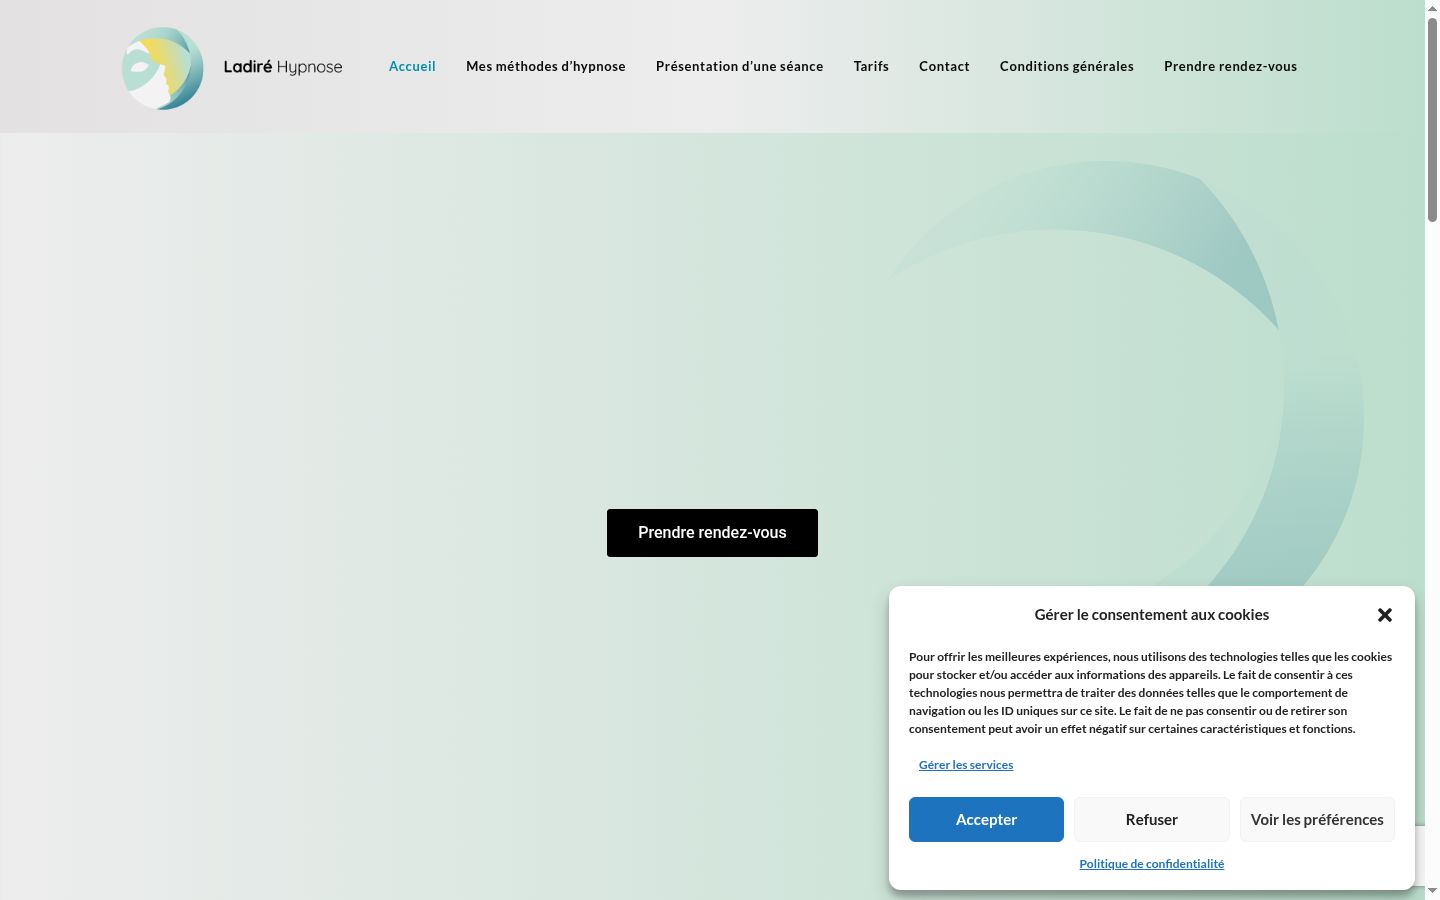Click the scrollbar down arrow
Screen dimensions: 1440x900
[x=1432, y=891]
